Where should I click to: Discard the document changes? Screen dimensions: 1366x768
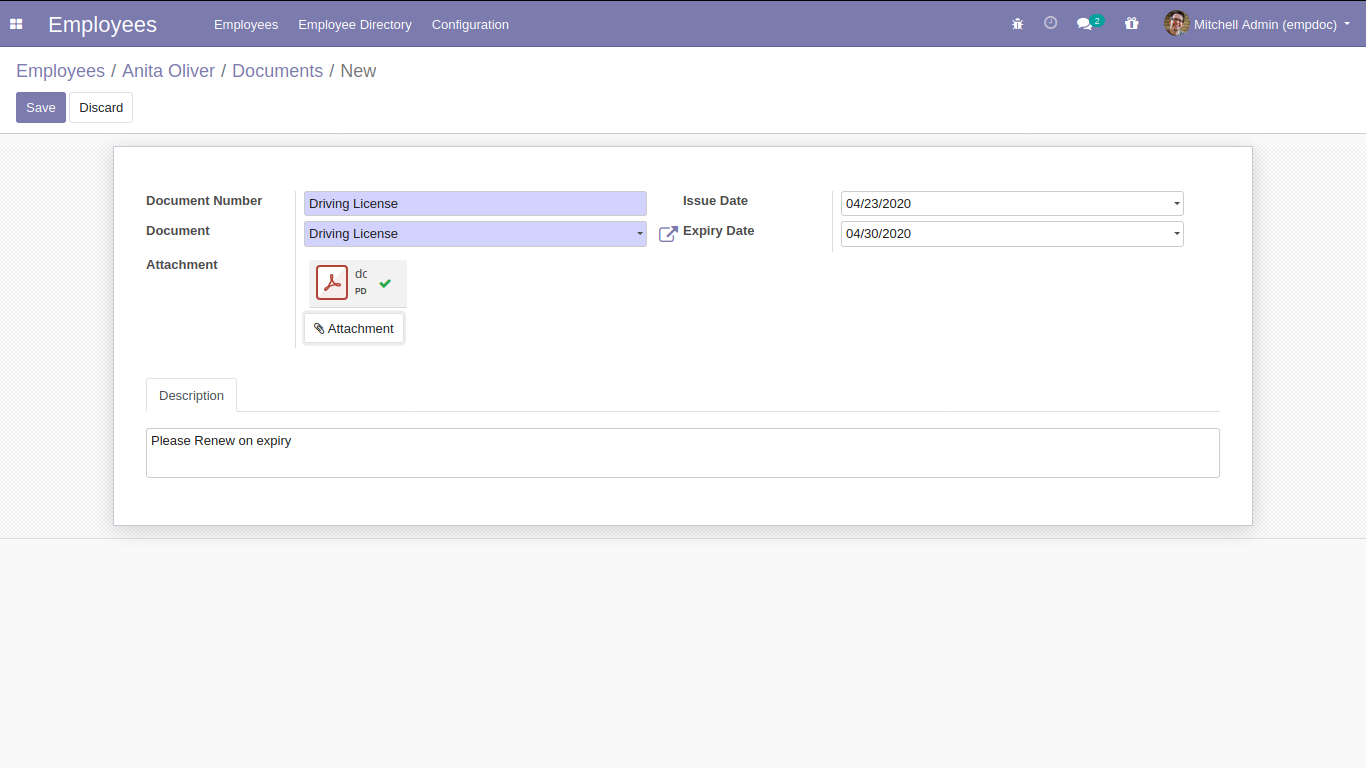click(x=101, y=108)
